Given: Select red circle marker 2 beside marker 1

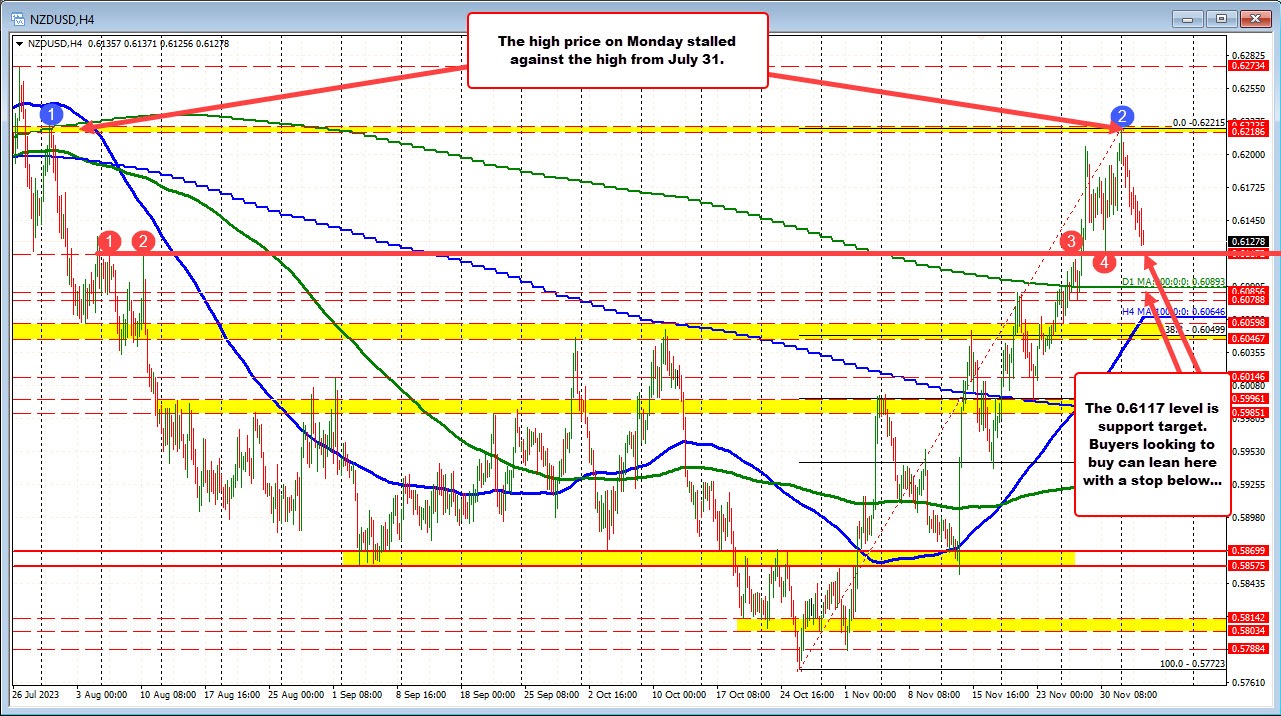Looking at the screenshot, I should click(143, 242).
